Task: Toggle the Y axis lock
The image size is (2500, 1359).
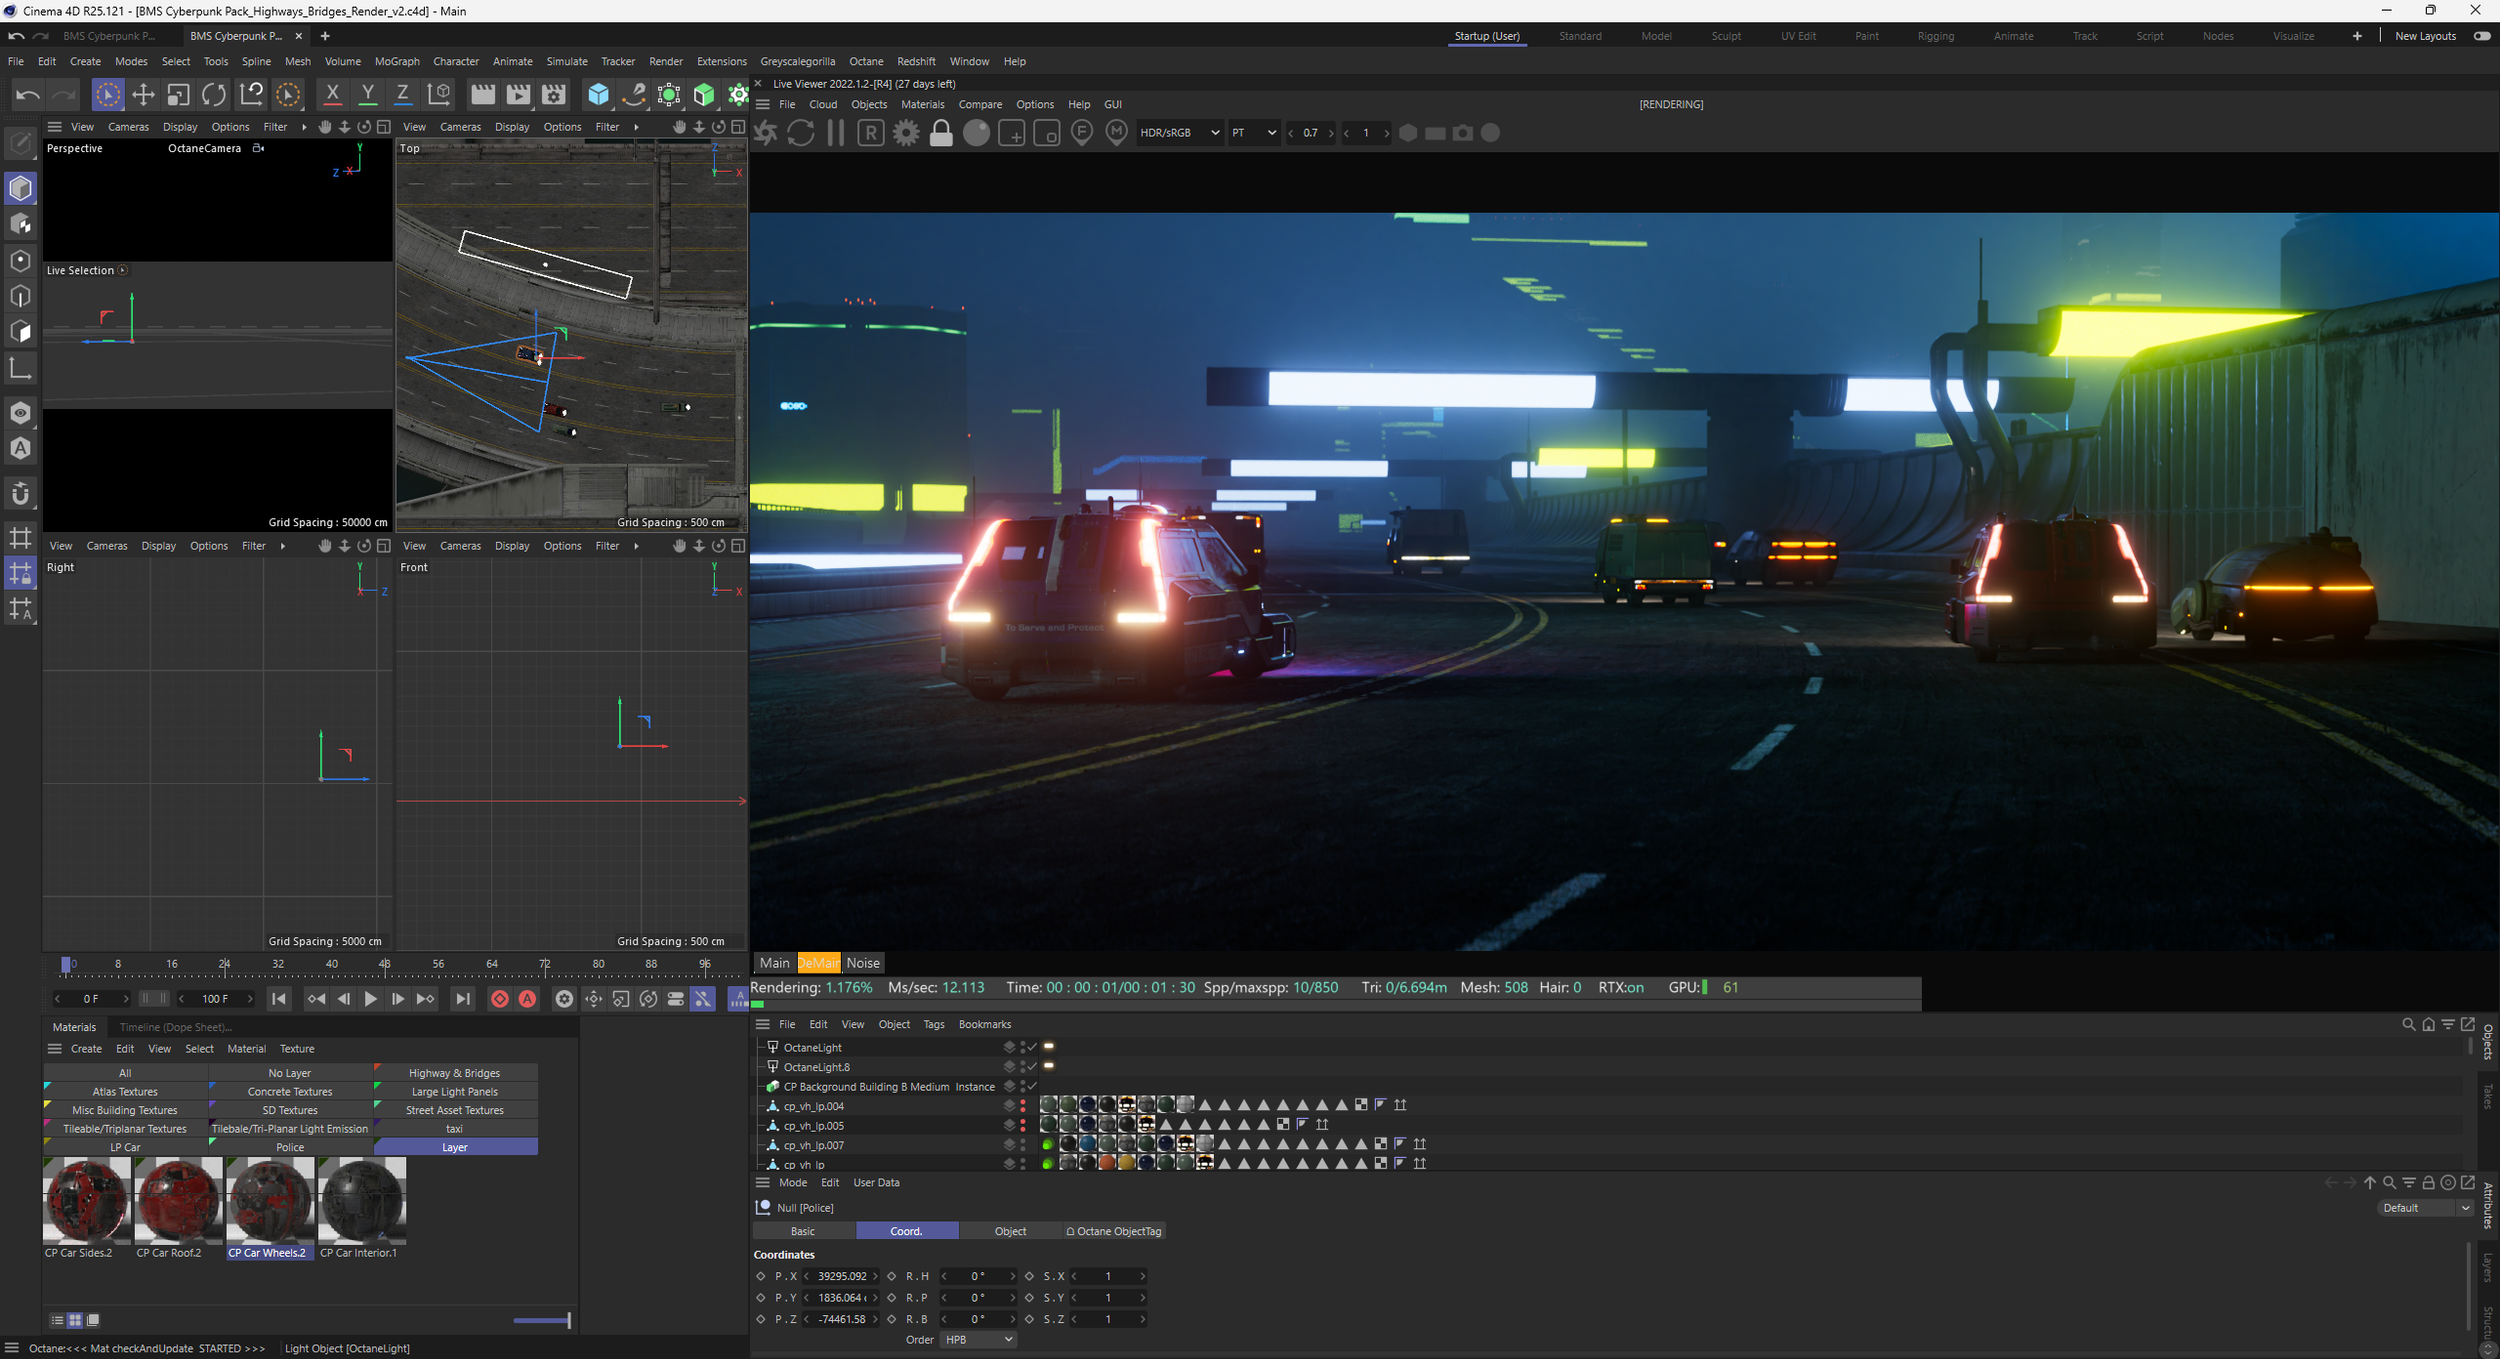Action: (367, 95)
